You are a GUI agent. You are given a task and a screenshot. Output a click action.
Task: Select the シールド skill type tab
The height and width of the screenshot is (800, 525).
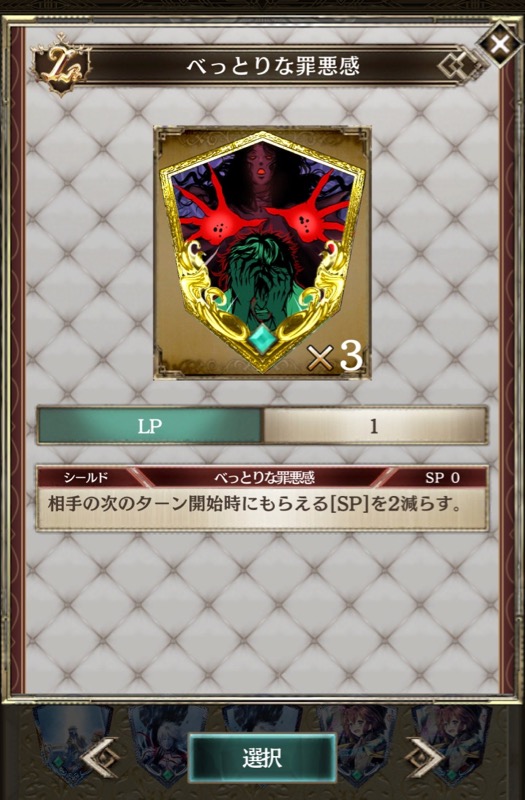[x=87, y=477]
